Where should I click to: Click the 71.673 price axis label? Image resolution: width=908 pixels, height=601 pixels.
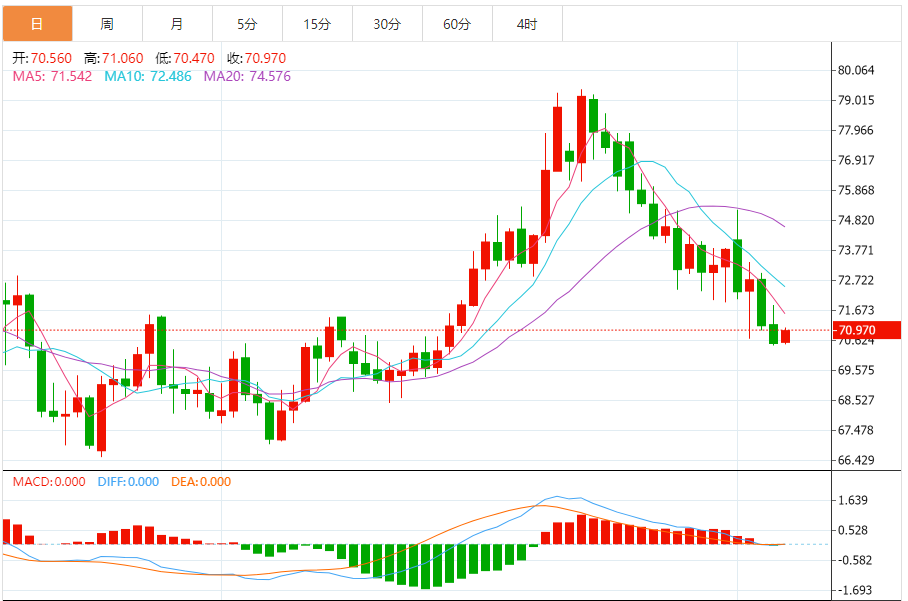tap(856, 310)
